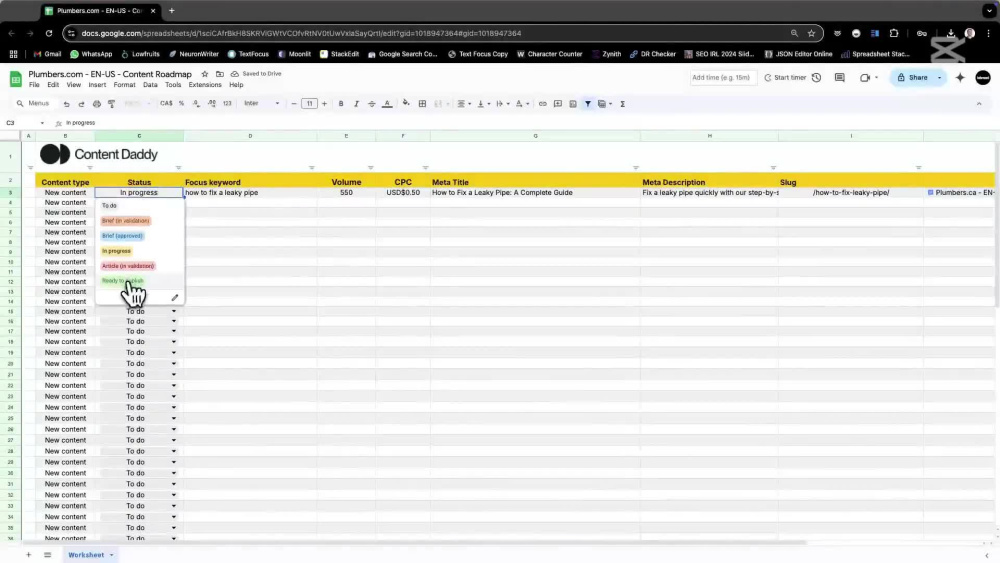Toggle the filter funnel icon
Screen dimensions: 1000x563
[x=588, y=104]
